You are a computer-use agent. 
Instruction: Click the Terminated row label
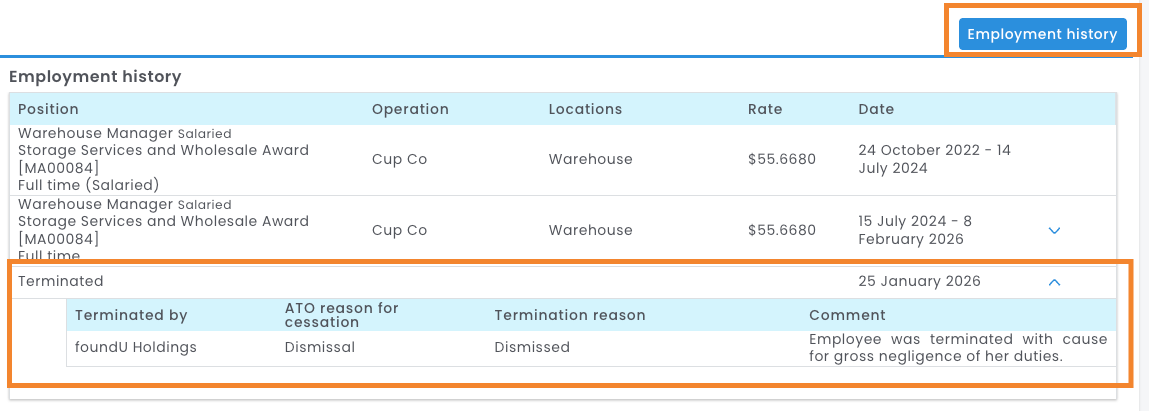pyautogui.click(x=61, y=282)
